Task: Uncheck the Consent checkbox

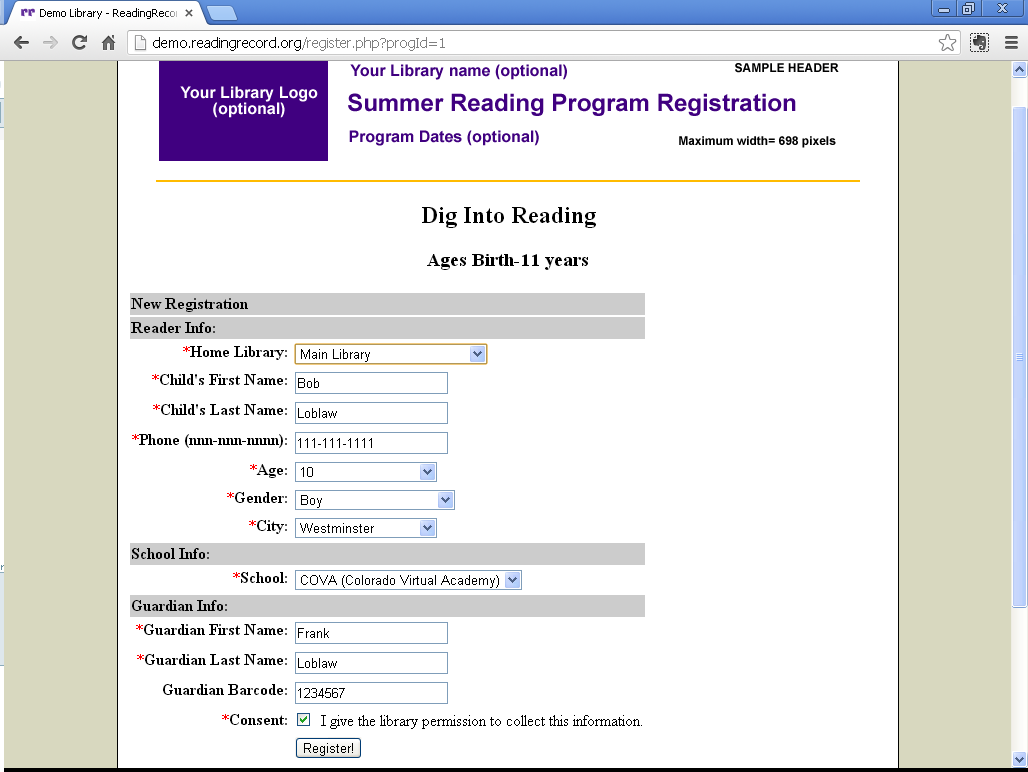Action: tap(304, 720)
